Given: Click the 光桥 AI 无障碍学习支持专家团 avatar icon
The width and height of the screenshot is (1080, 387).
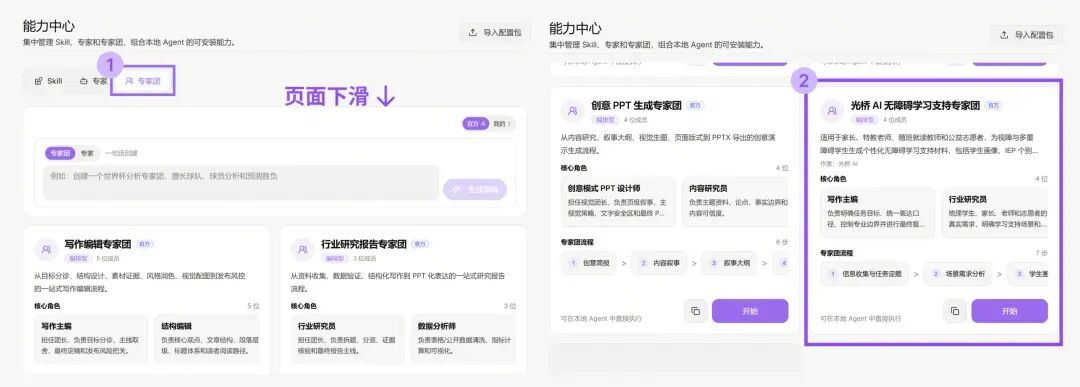Looking at the screenshot, I should tap(832, 111).
